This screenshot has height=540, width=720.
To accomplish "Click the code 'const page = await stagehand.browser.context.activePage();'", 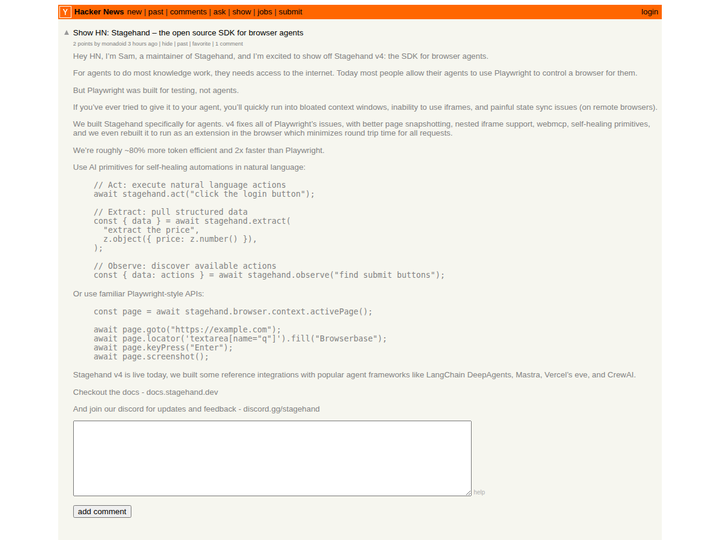I will tap(233, 312).
